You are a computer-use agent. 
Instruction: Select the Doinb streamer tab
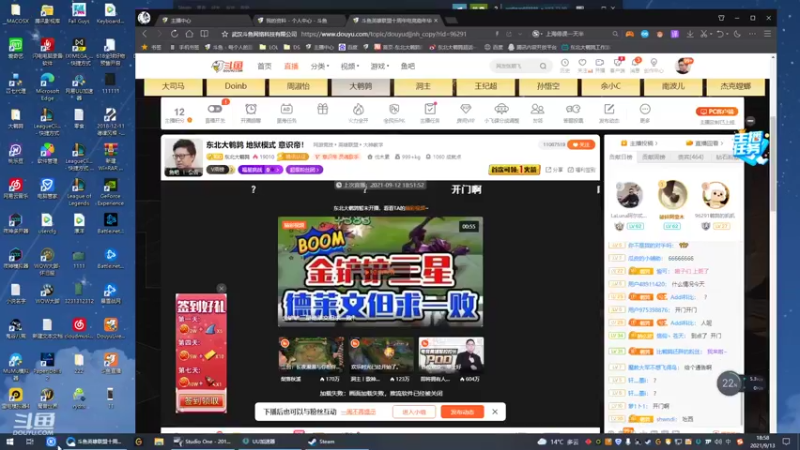(236, 86)
